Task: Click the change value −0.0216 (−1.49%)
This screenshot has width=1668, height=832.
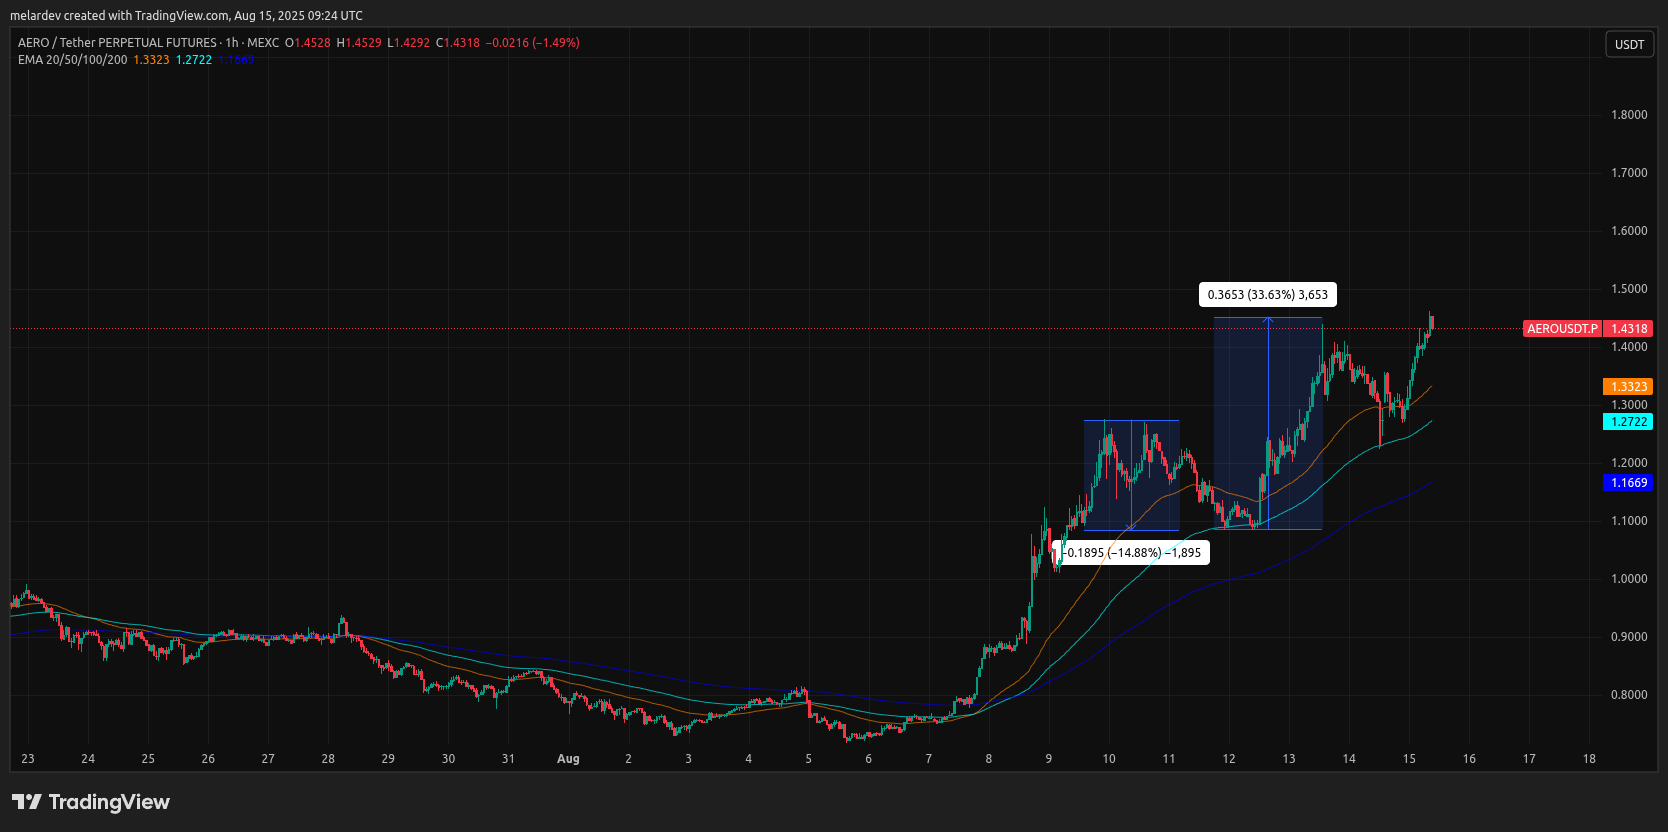Action: 533,43
